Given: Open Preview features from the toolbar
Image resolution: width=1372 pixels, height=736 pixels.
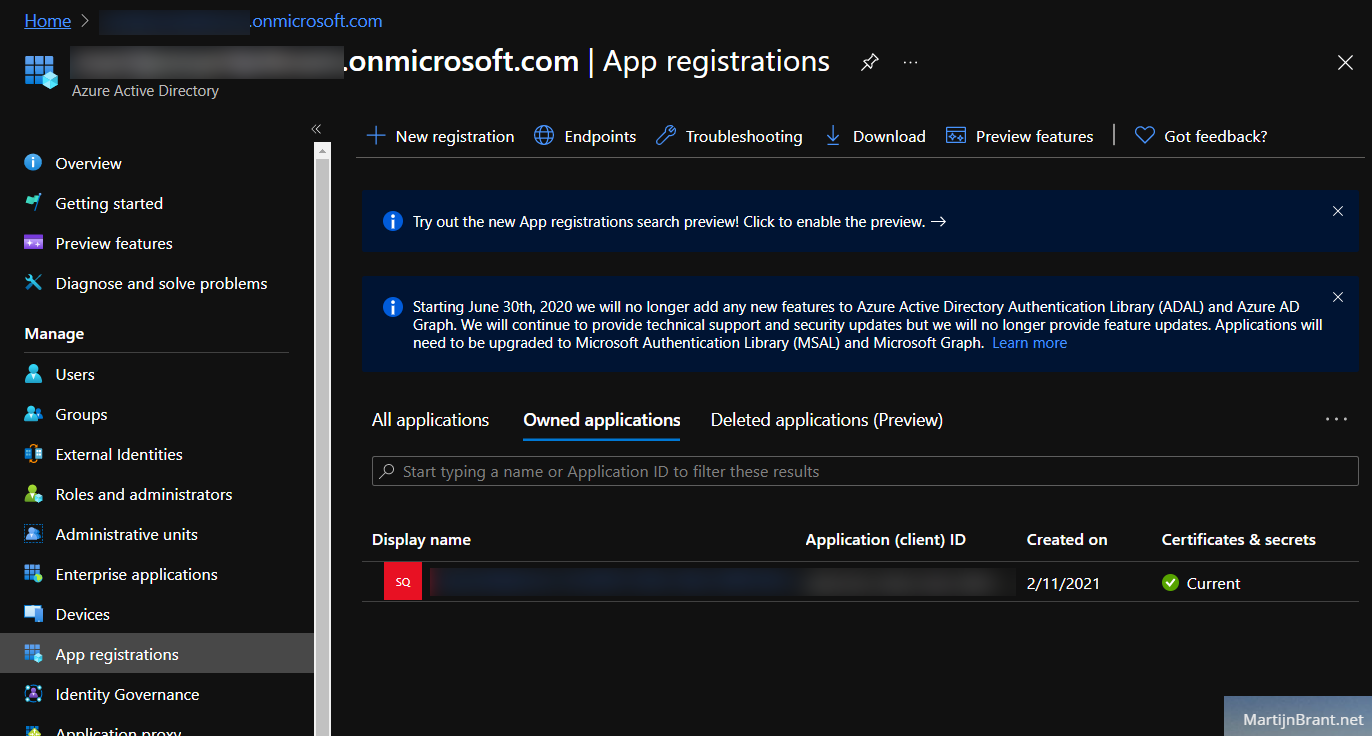Looking at the screenshot, I should tap(1035, 136).
